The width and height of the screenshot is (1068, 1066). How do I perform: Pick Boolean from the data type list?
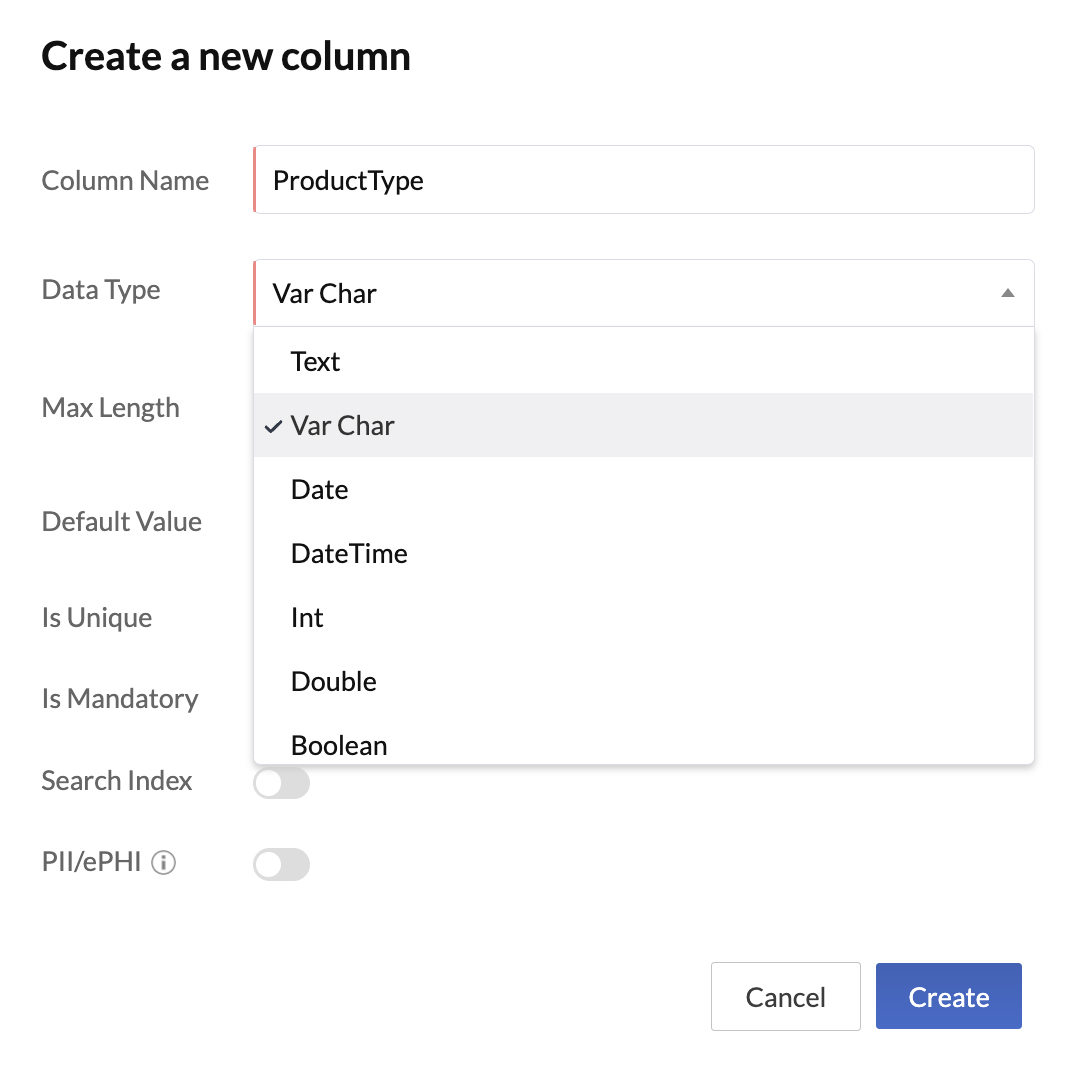[338, 745]
